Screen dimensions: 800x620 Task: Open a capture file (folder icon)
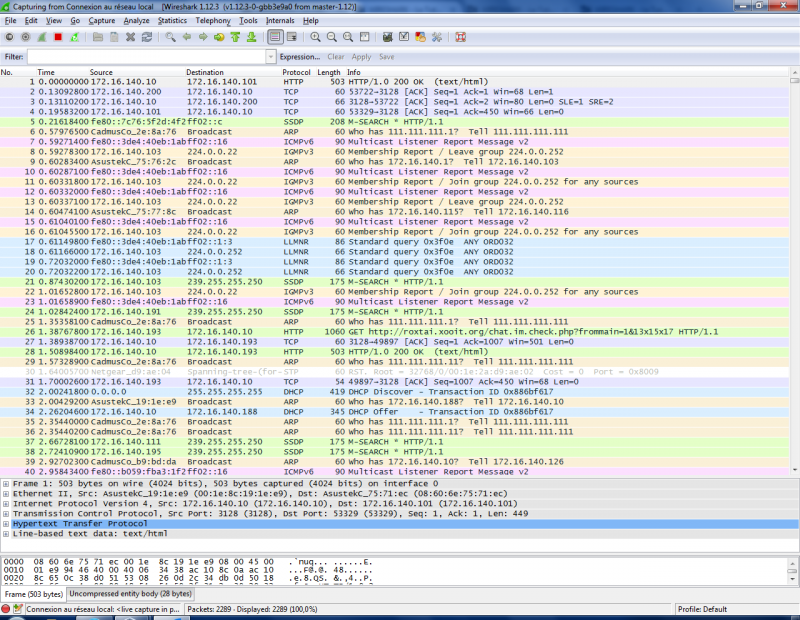tap(98, 37)
